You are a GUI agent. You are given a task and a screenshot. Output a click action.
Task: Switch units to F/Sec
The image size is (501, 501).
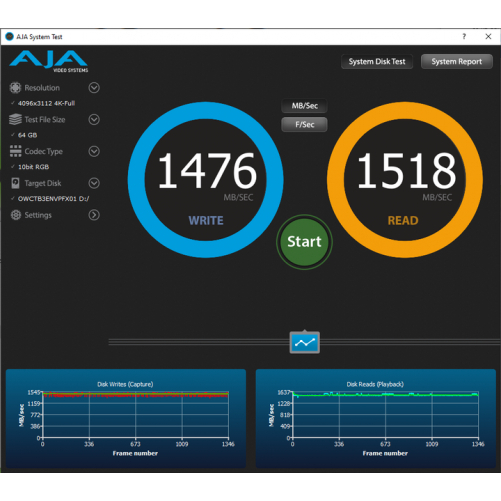pos(304,125)
